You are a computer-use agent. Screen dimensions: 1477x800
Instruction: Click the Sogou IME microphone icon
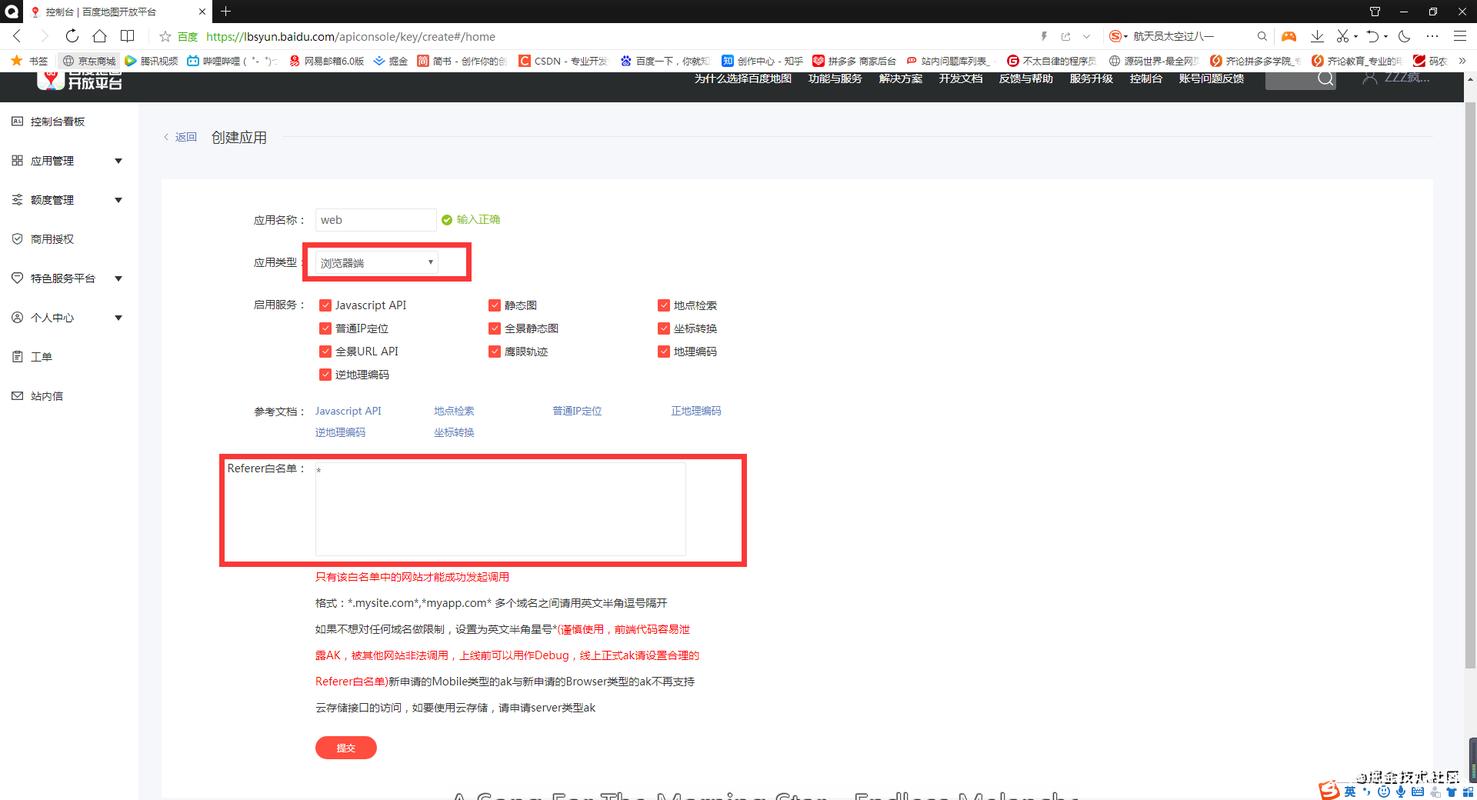[x=1400, y=791]
